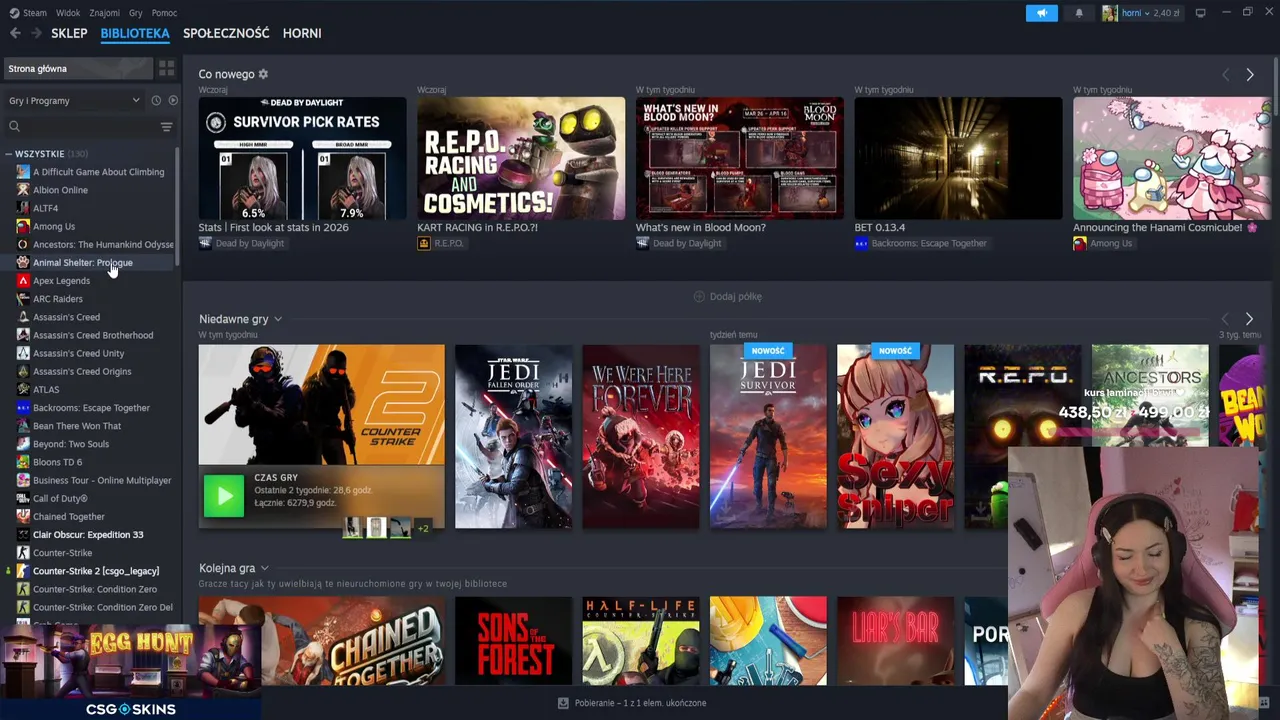Image resolution: width=1280 pixels, height=720 pixels.
Task: Select Clair Obscur: Expedition 33
Action: [88, 535]
